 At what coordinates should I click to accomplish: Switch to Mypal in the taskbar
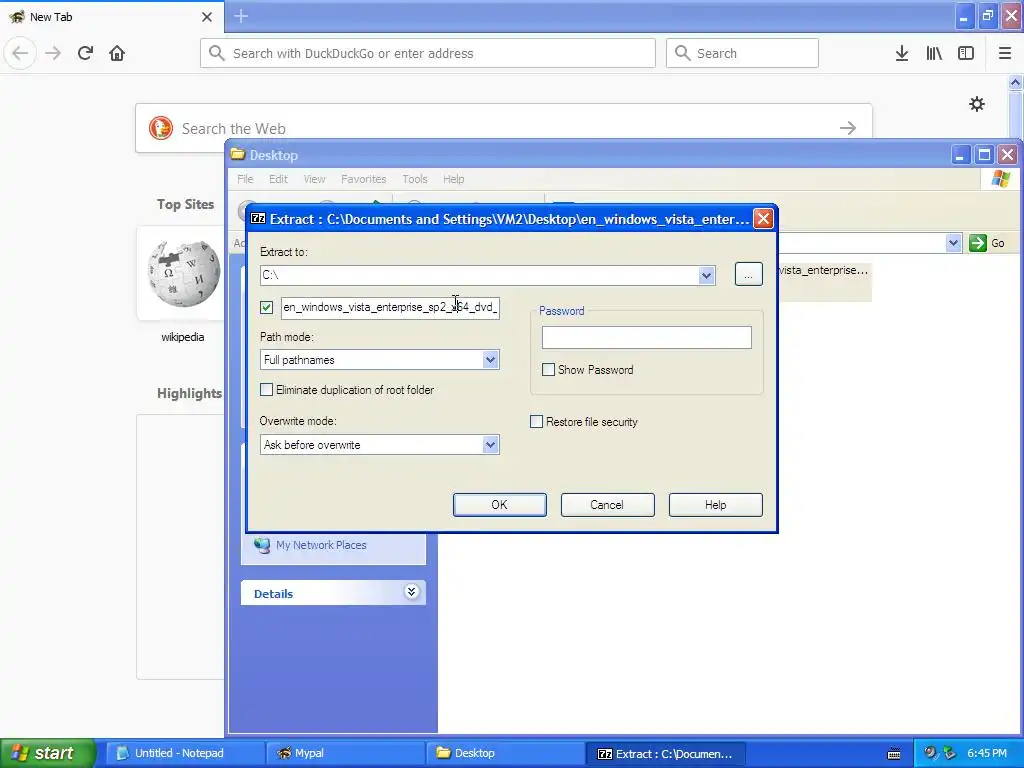pyautogui.click(x=344, y=753)
